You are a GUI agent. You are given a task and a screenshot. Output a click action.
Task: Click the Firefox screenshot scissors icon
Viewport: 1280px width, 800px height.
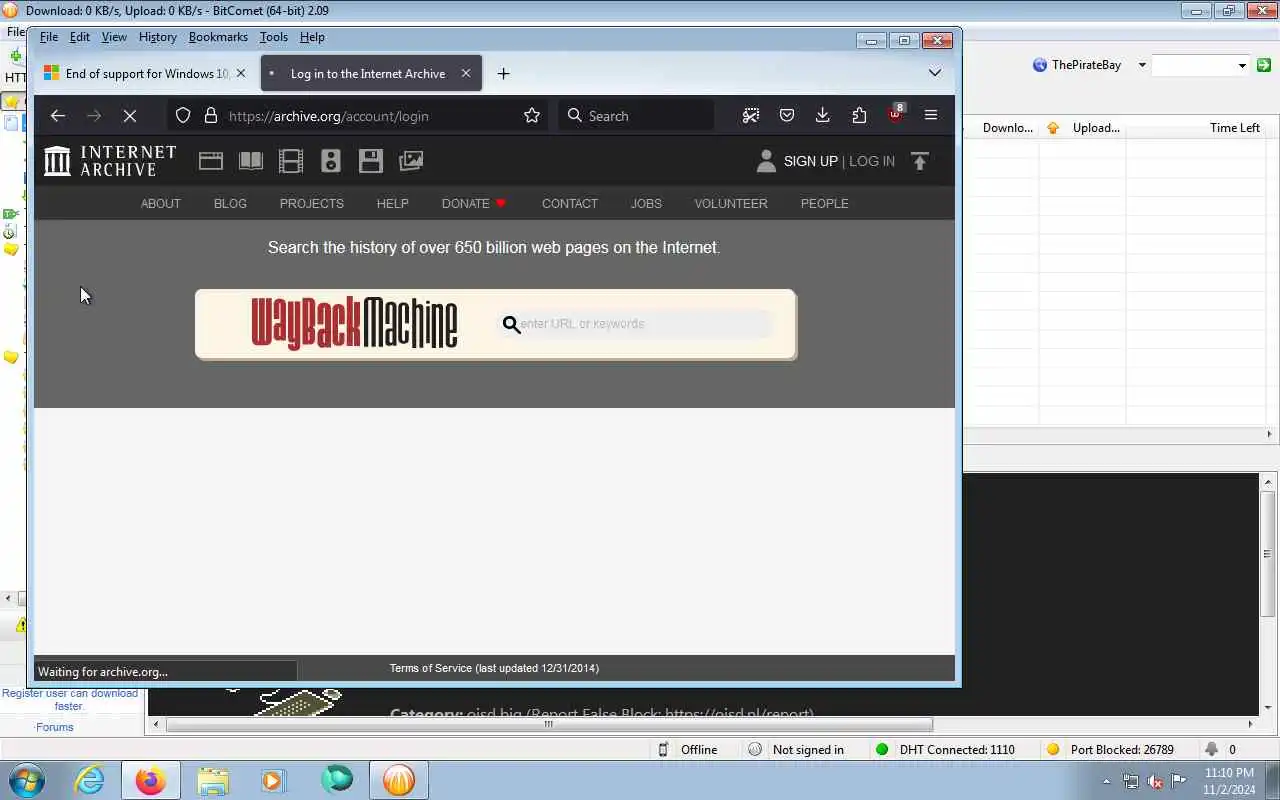point(751,116)
